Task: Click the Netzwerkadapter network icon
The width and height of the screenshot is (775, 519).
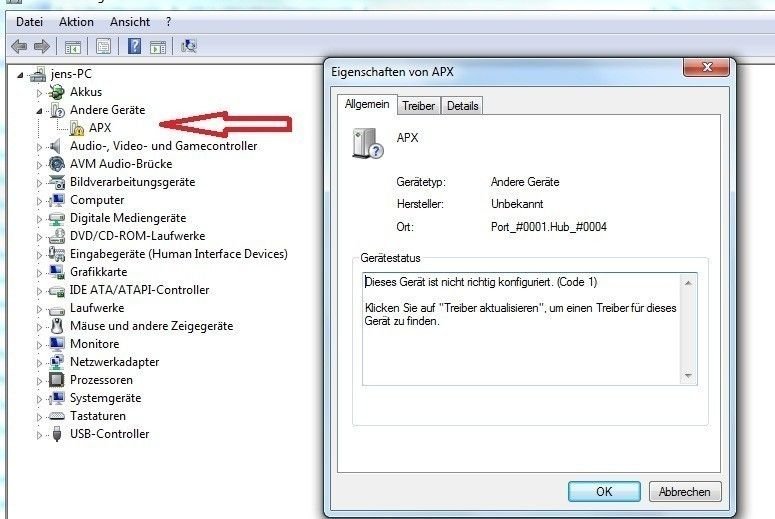Action: [57, 362]
